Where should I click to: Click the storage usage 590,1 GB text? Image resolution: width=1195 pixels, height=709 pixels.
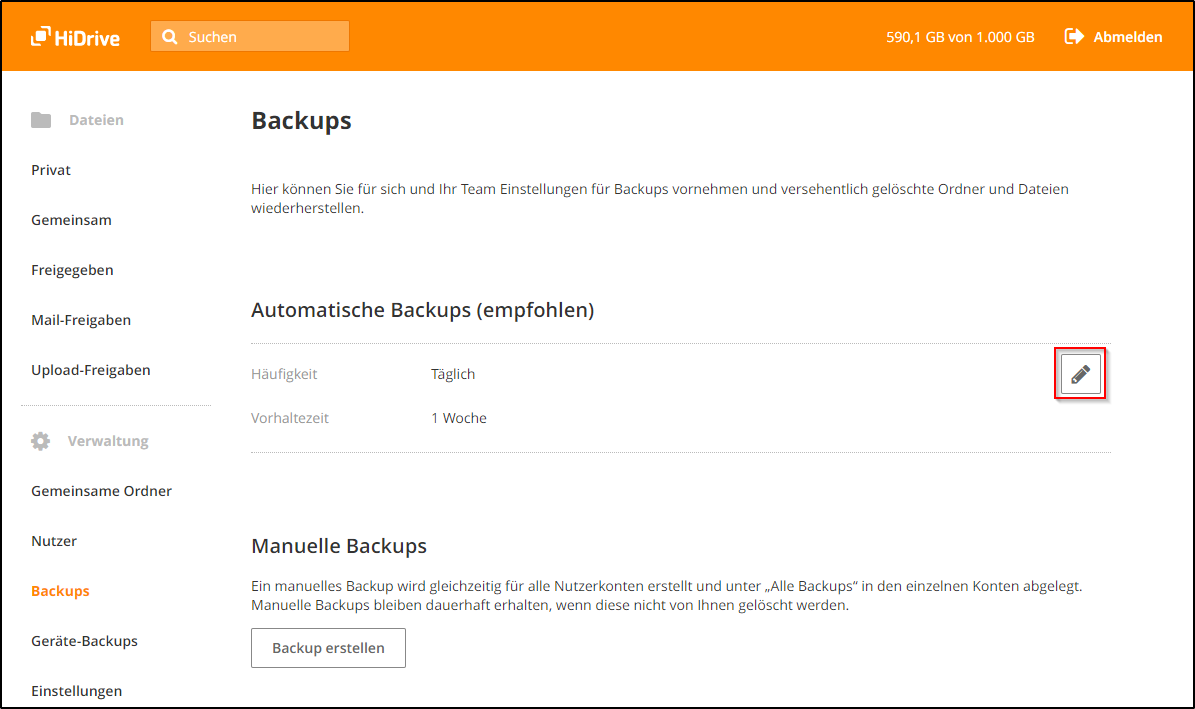pos(960,37)
